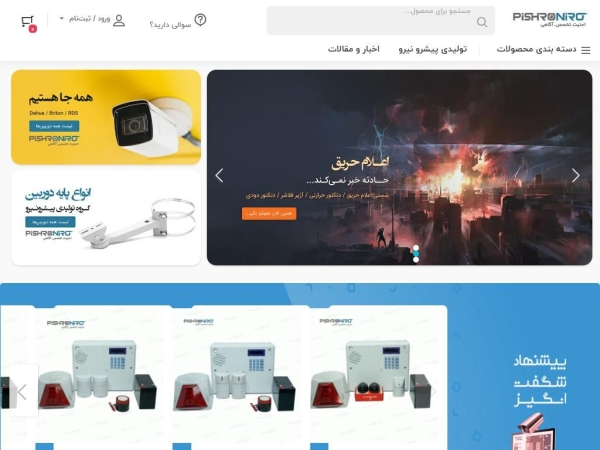
Task: Click orange button on fire alarm banner
Action: pos(269,214)
